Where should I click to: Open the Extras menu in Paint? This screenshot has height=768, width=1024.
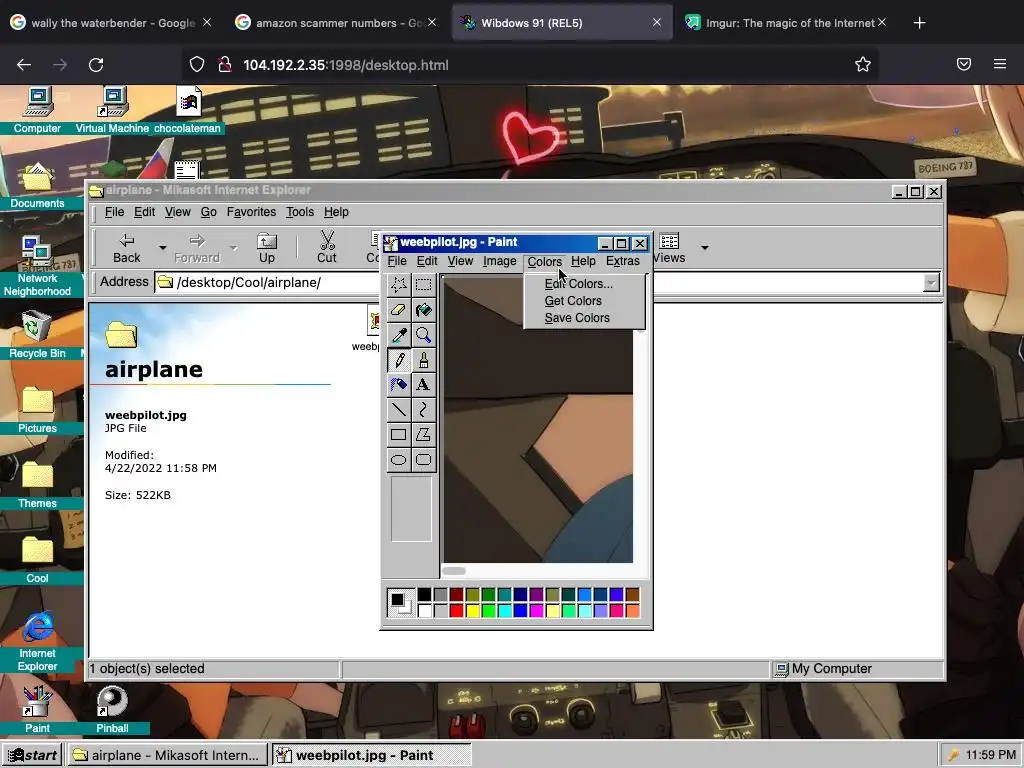coord(622,261)
